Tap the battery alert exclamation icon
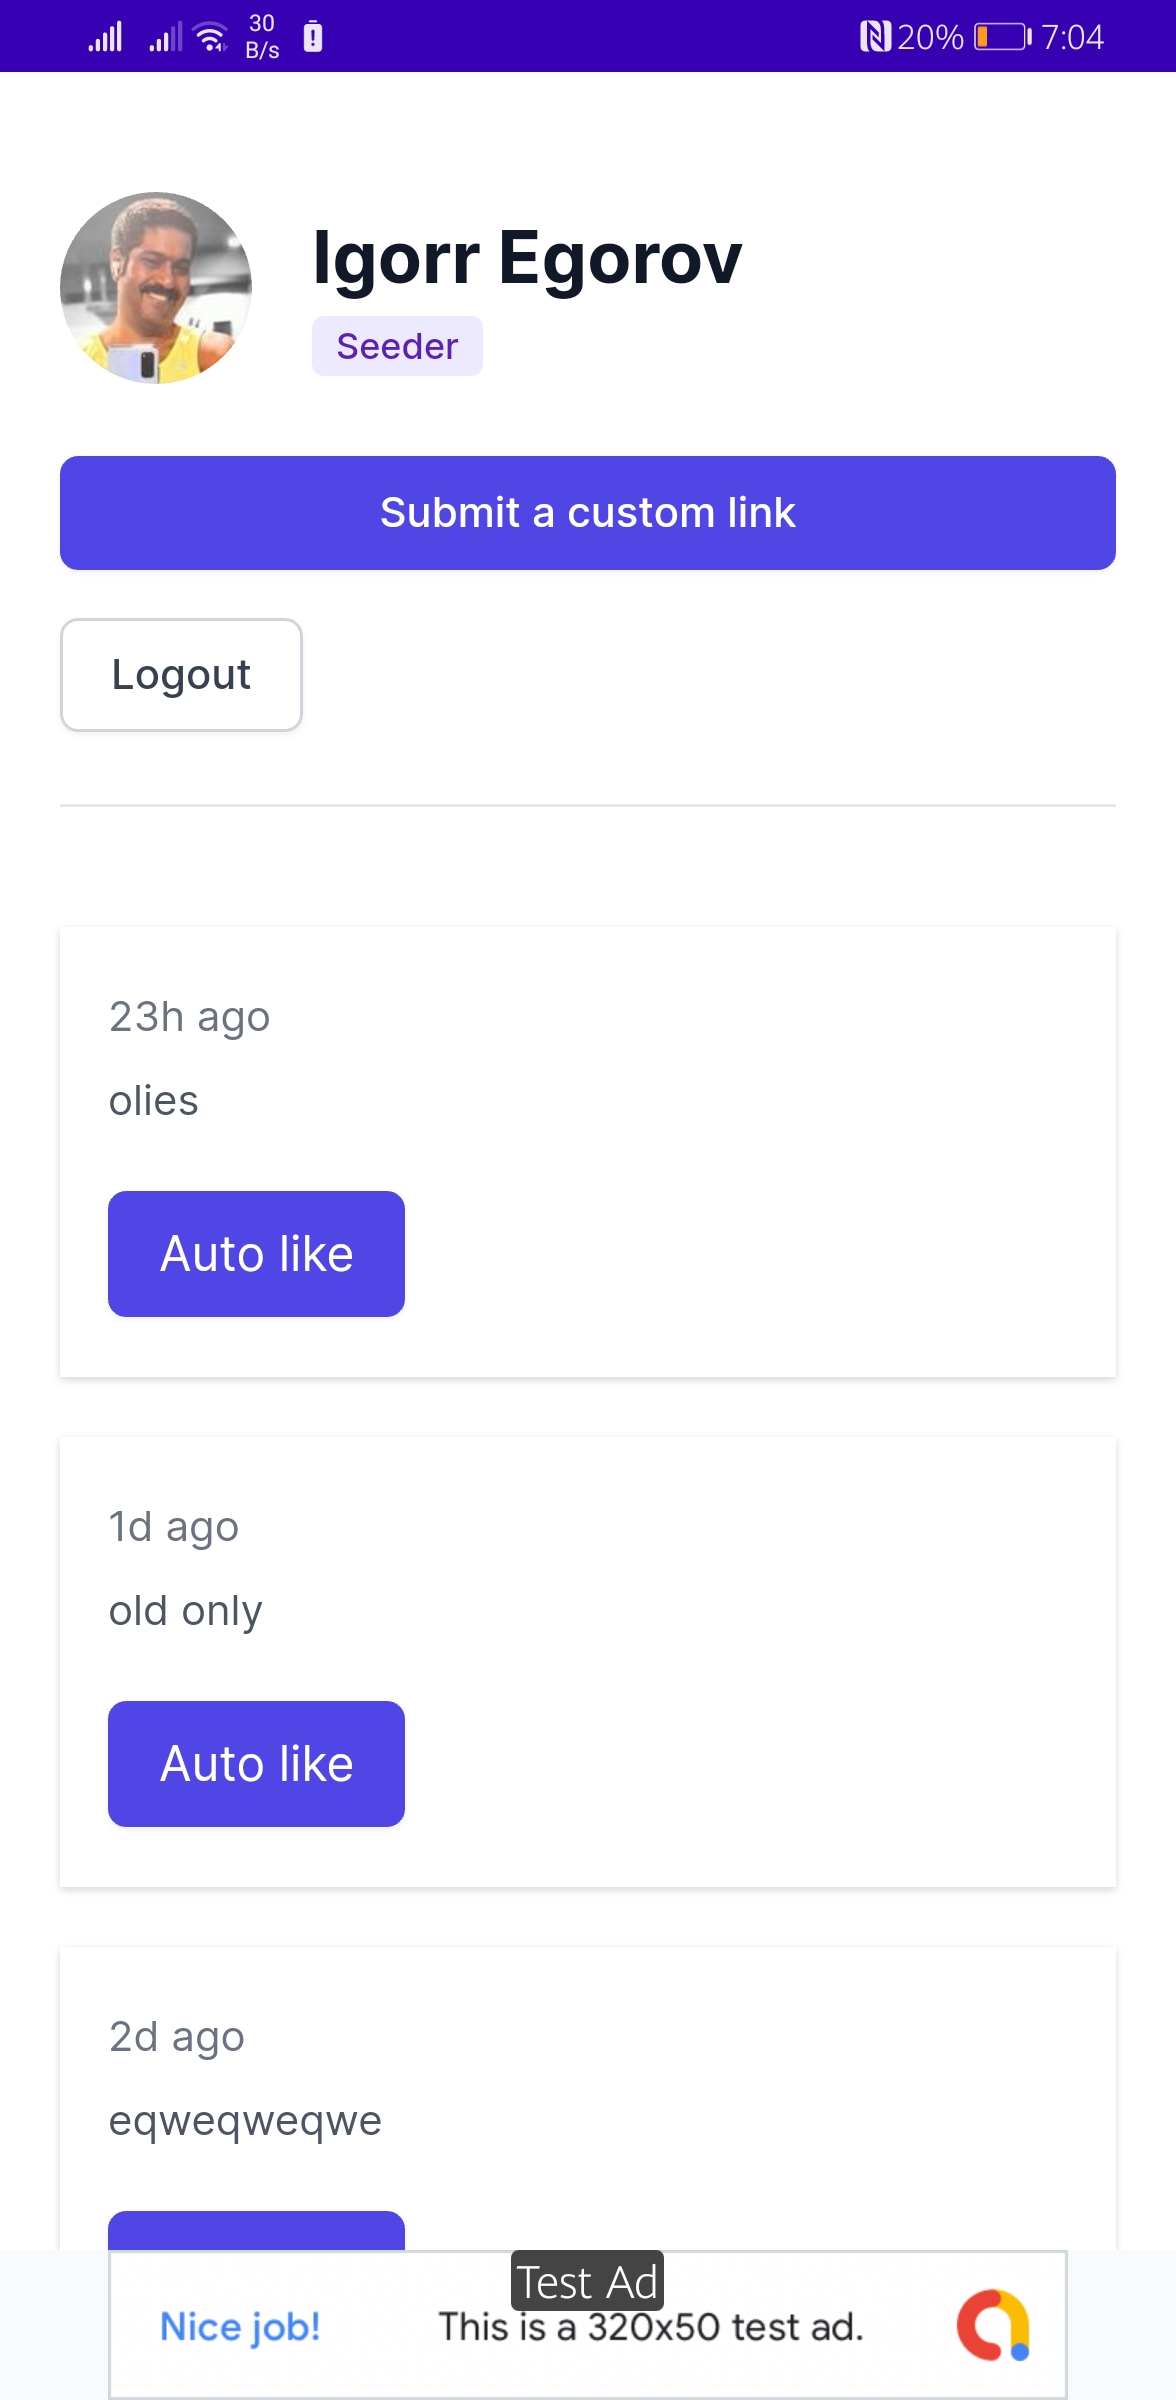 (313, 36)
